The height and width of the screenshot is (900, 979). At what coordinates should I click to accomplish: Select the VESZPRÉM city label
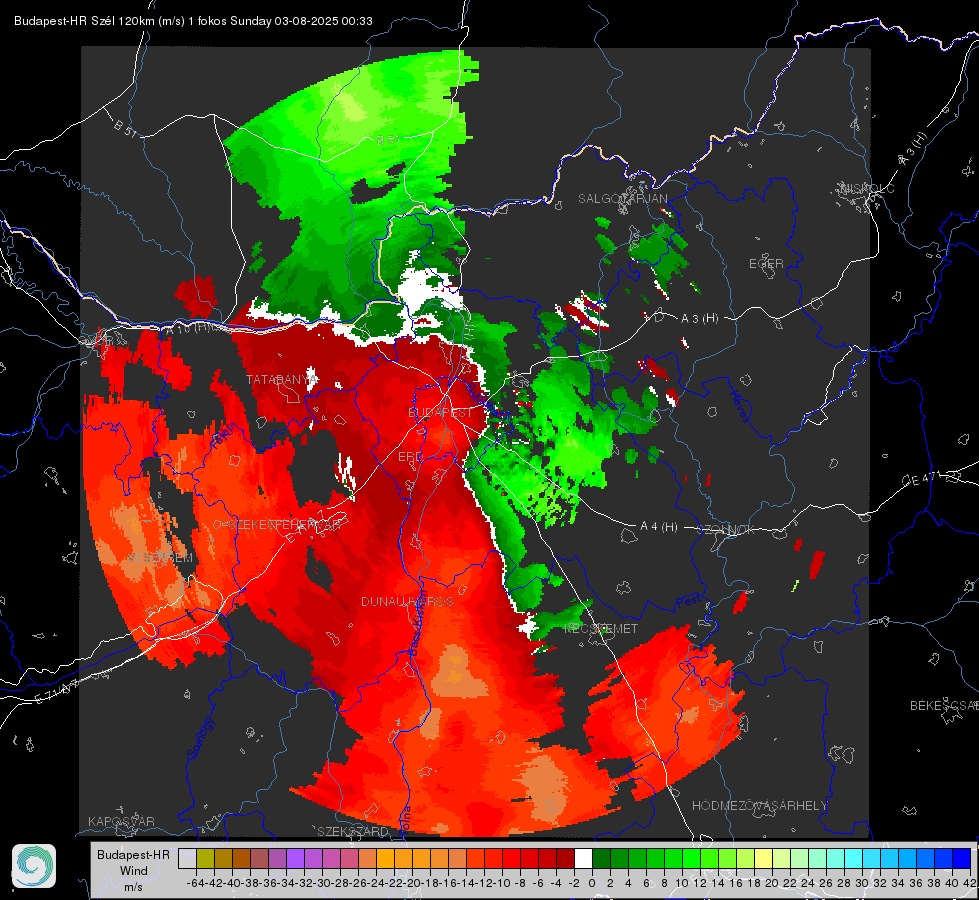pos(160,558)
